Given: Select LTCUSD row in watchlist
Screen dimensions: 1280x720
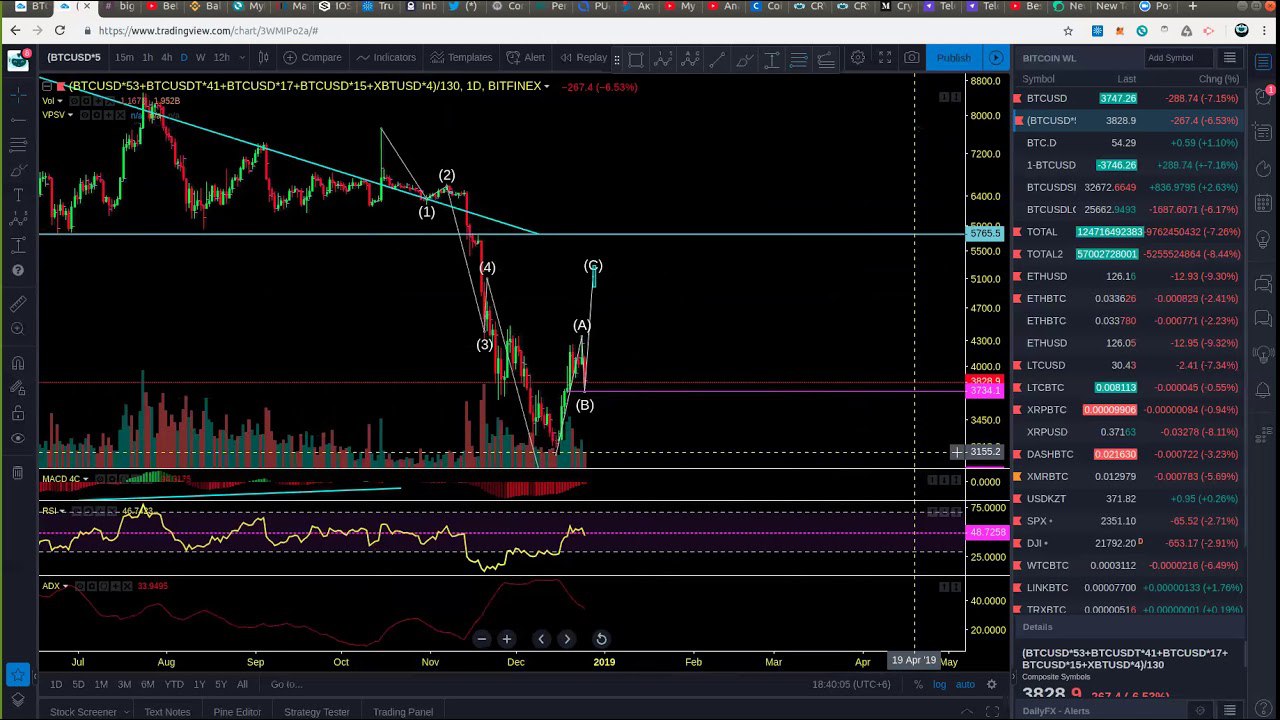Looking at the screenshot, I should [1127, 365].
